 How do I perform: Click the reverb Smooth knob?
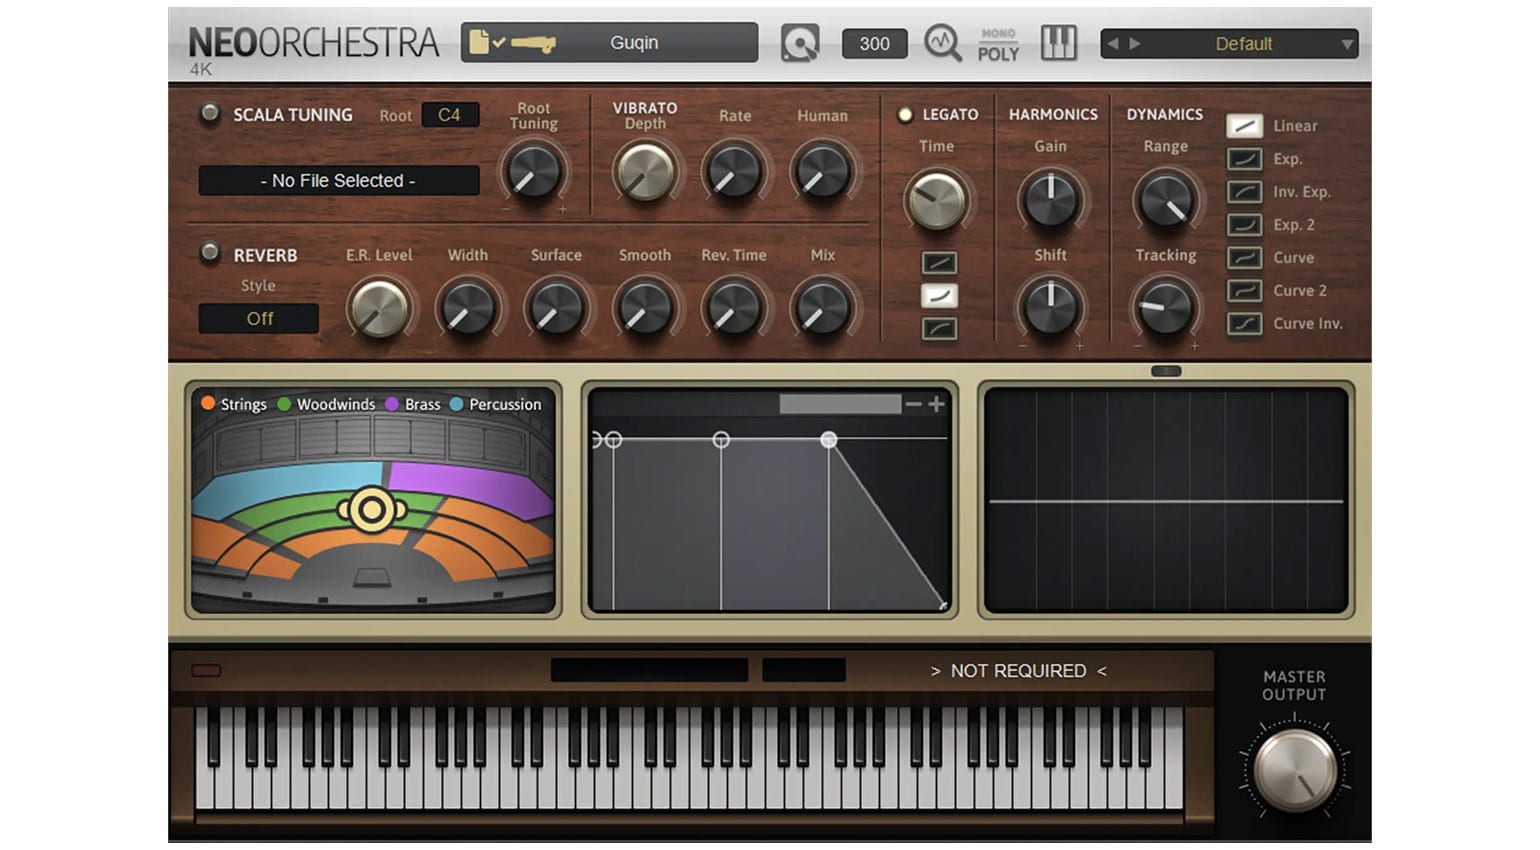point(645,308)
